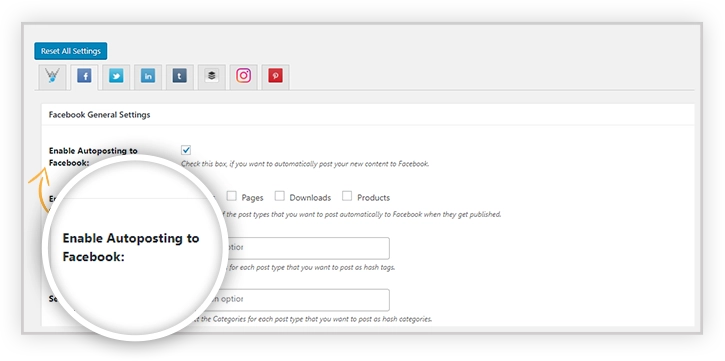
Task: Check the Pages post type checkbox
Action: [x=232, y=196]
